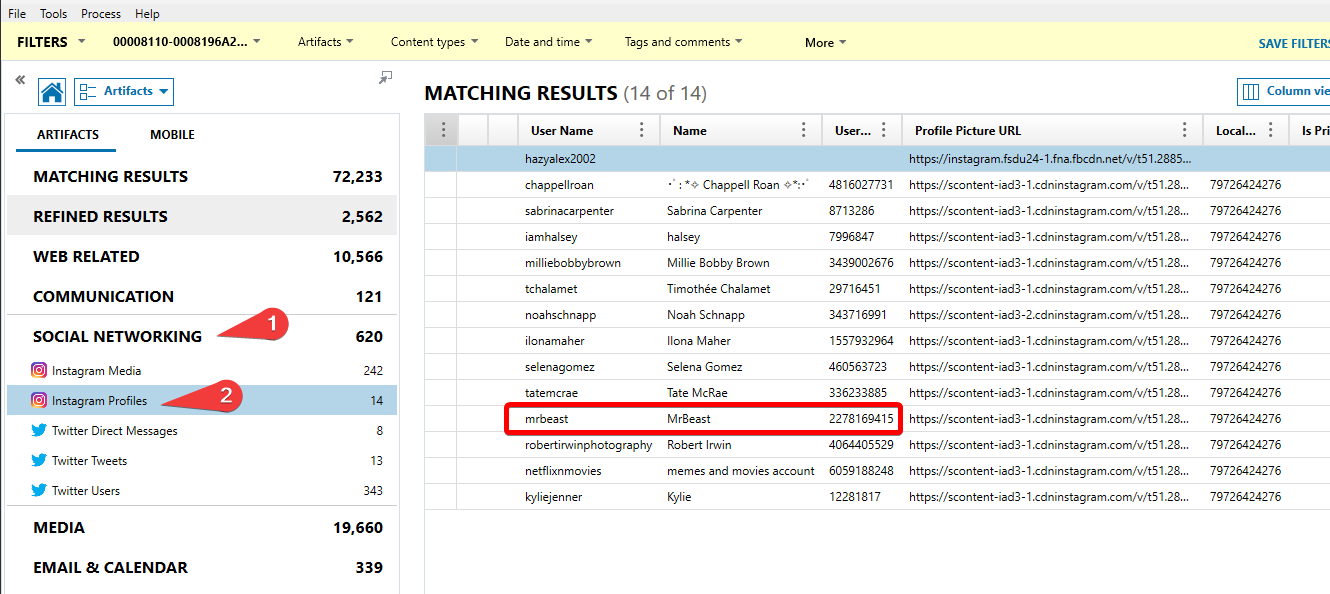1330x594 pixels.
Task: Open the Artifacts filter dropdown
Action: point(326,42)
